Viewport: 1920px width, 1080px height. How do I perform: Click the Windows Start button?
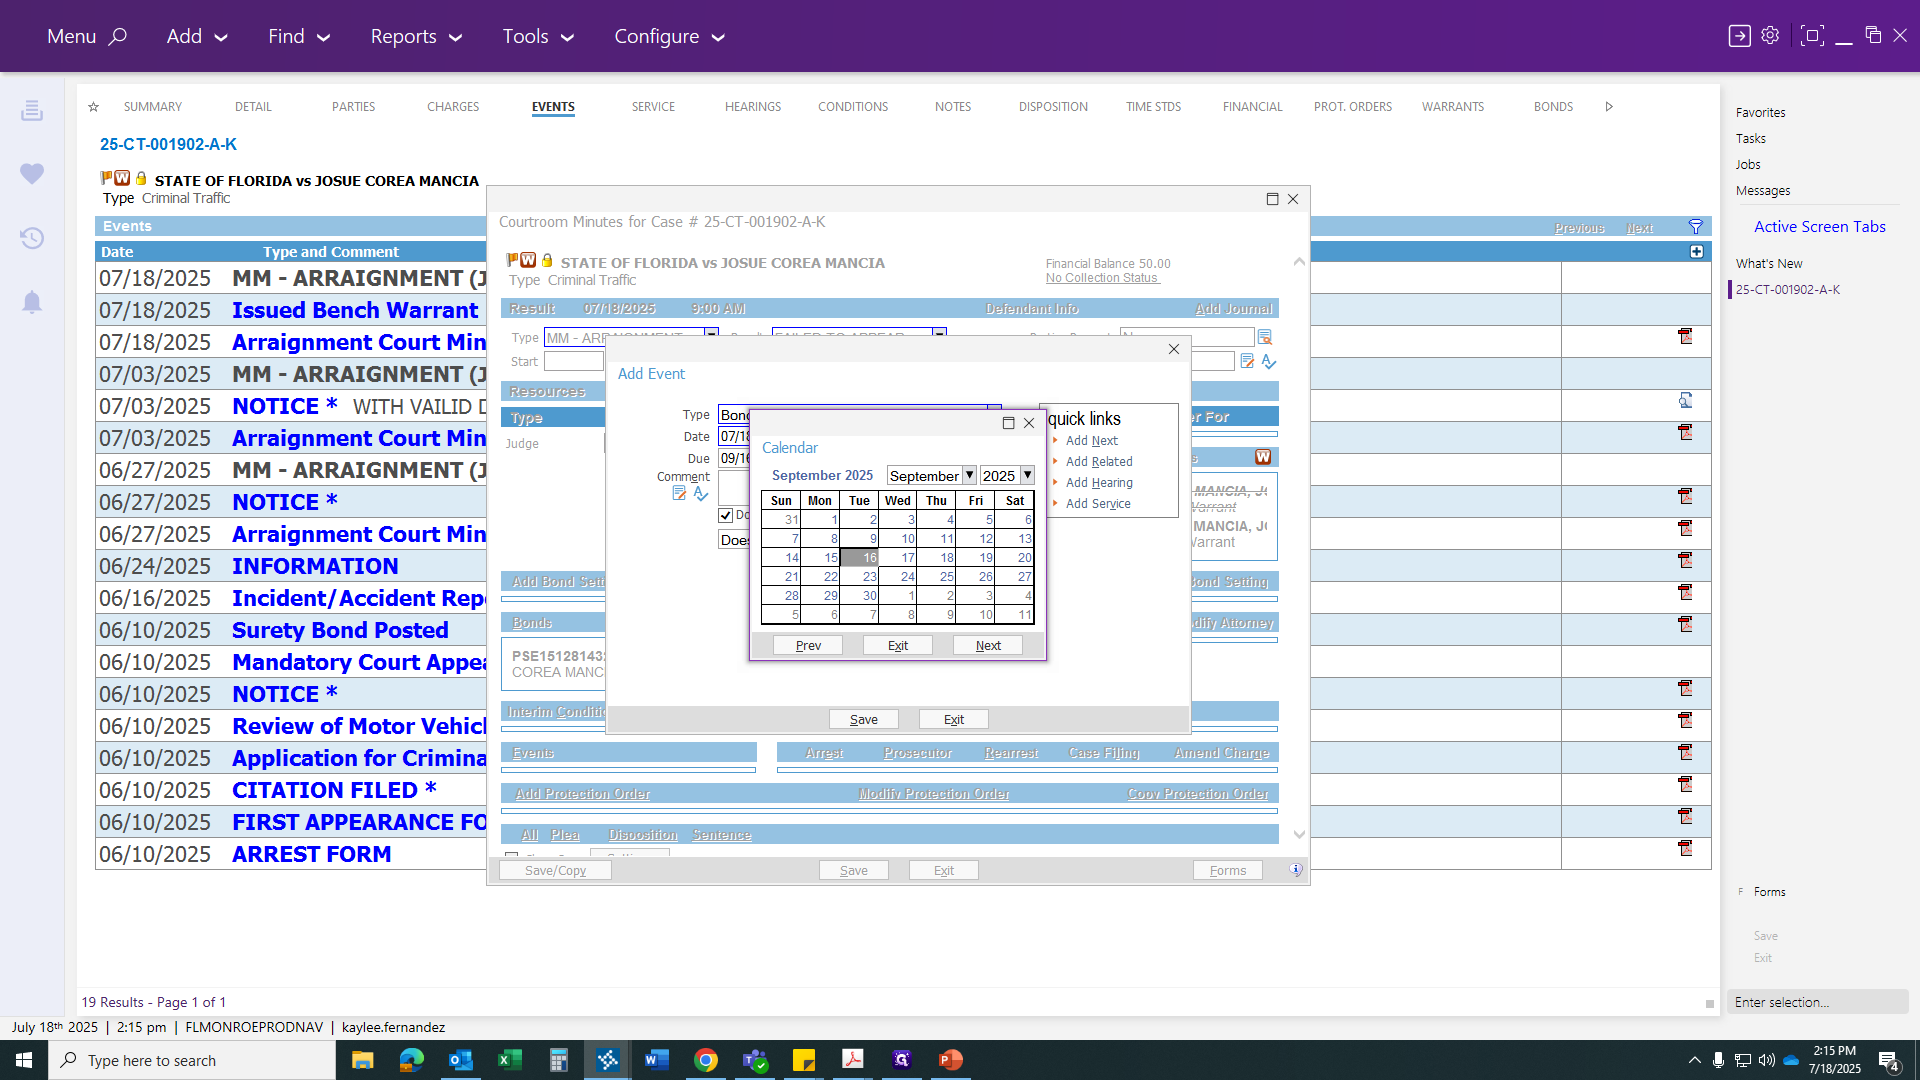[x=24, y=1060]
